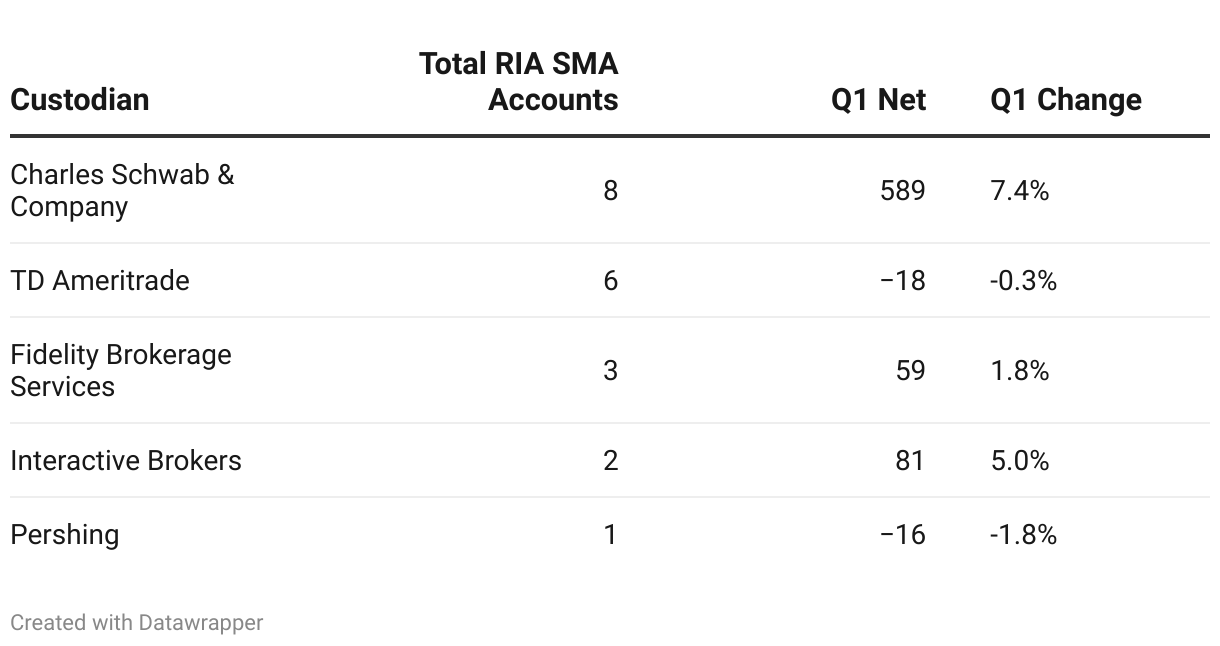1220x646 pixels.
Task: Click the Interactive Brokers custodian cell
Action: click(x=126, y=460)
